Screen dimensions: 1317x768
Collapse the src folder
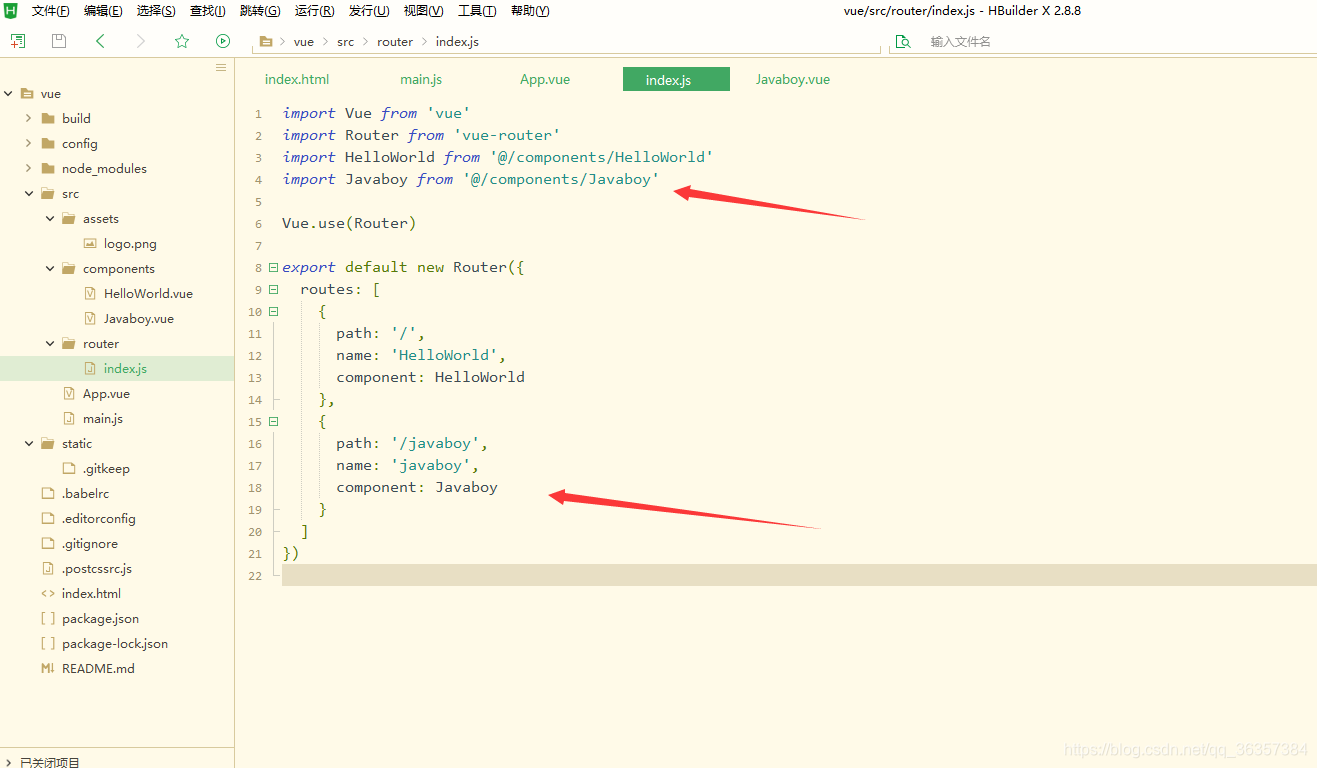pyautogui.click(x=29, y=193)
